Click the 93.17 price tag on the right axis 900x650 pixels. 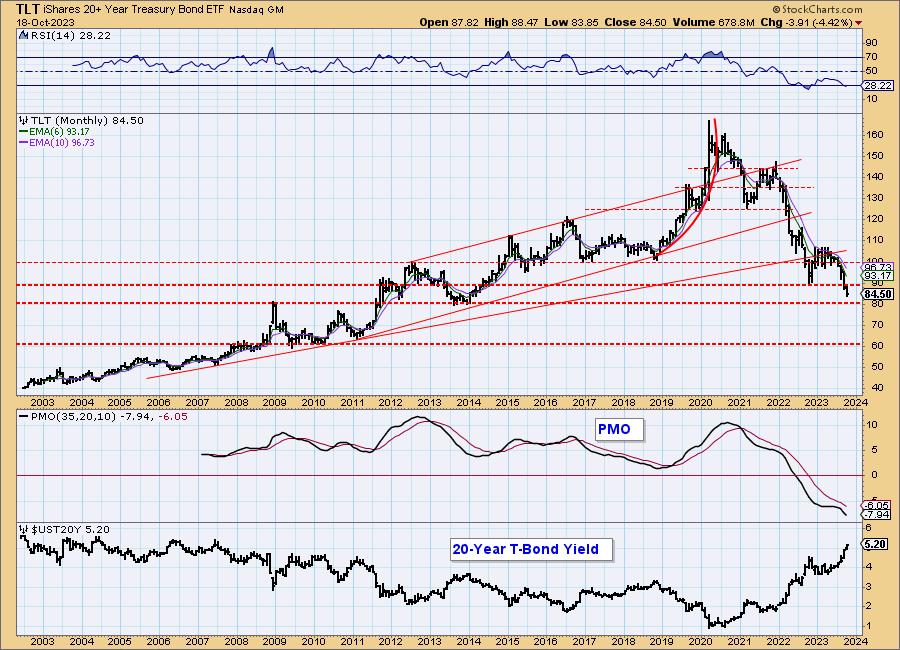pos(878,276)
